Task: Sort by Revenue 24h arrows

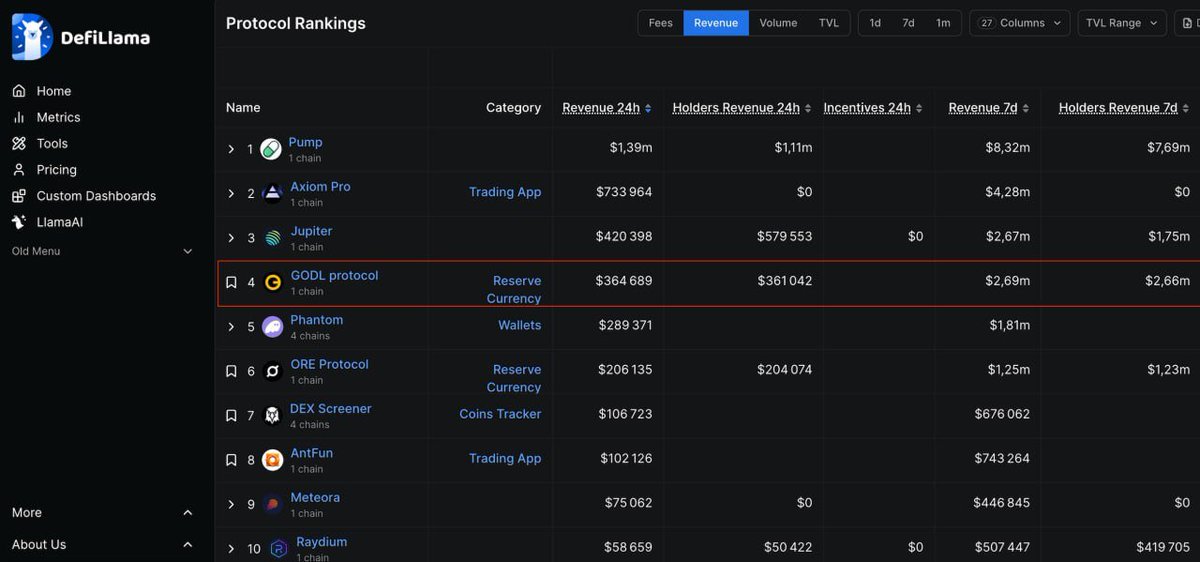Action: [648, 108]
